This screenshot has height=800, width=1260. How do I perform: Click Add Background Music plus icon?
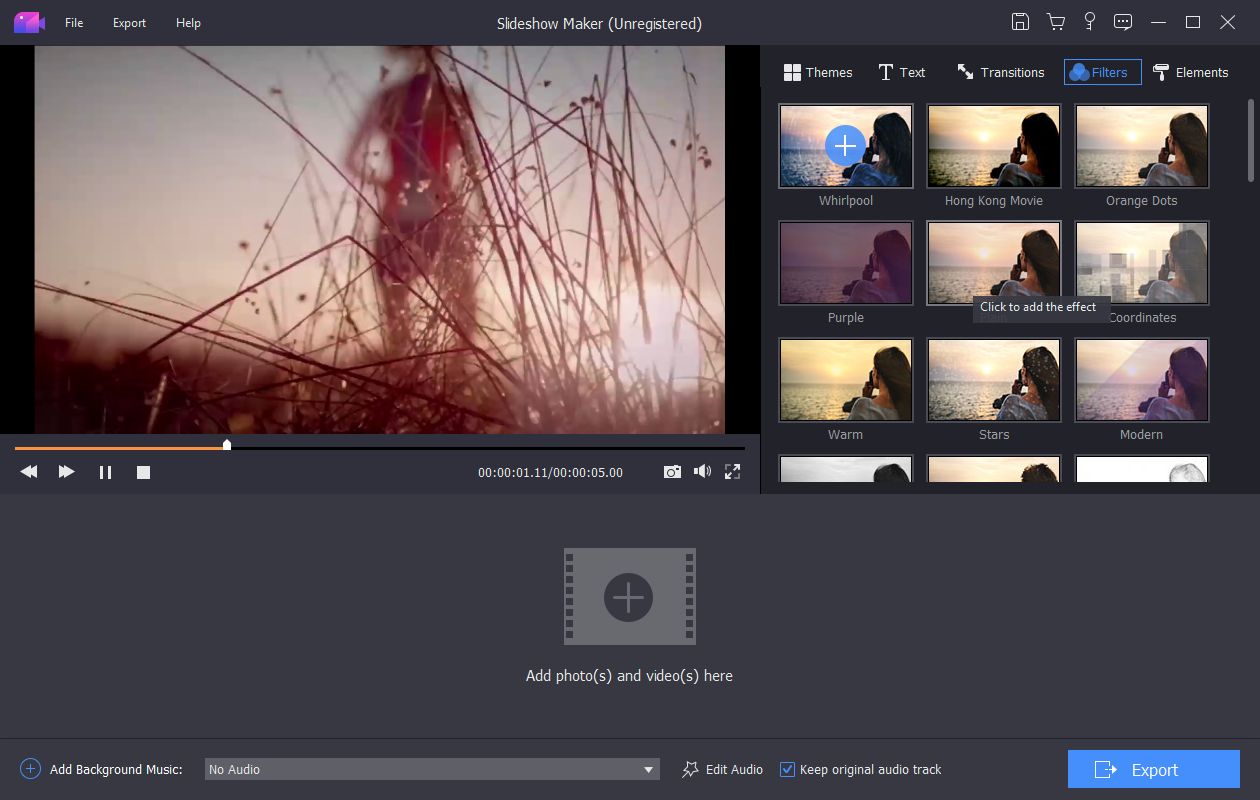click(x=30, y=769)
